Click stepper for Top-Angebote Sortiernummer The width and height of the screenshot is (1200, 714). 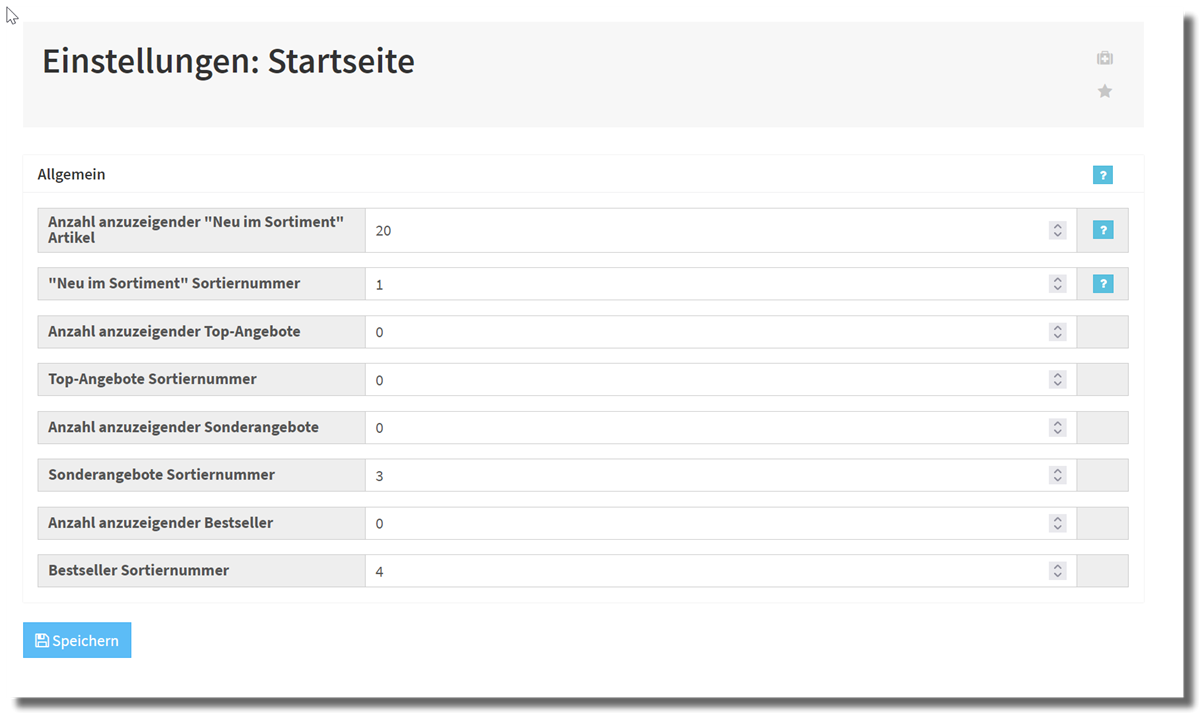(x=1057, y=380)
